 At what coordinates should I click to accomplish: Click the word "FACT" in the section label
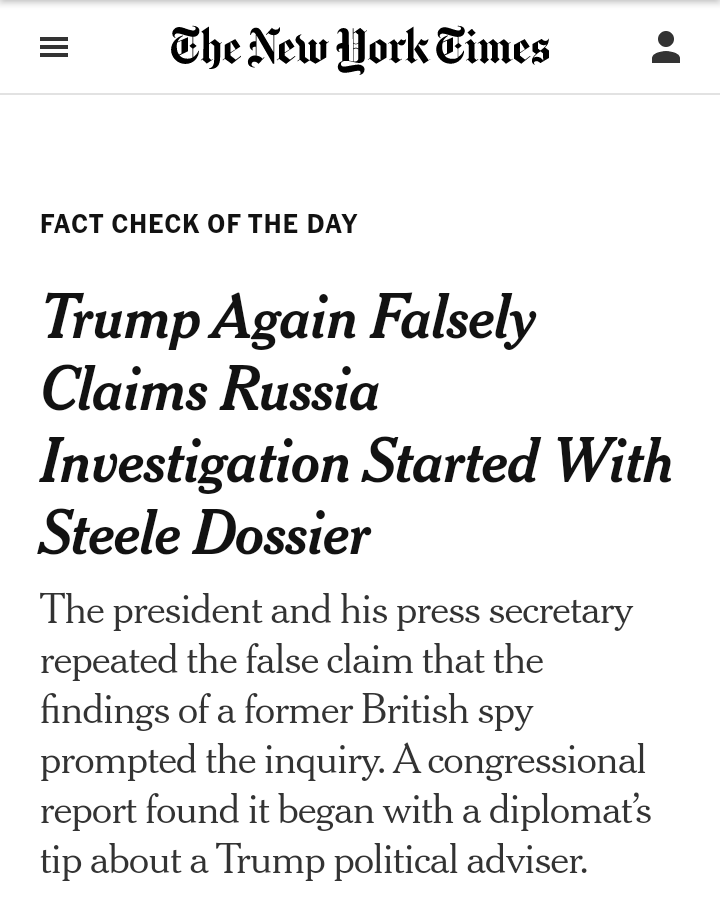point(72,224)
